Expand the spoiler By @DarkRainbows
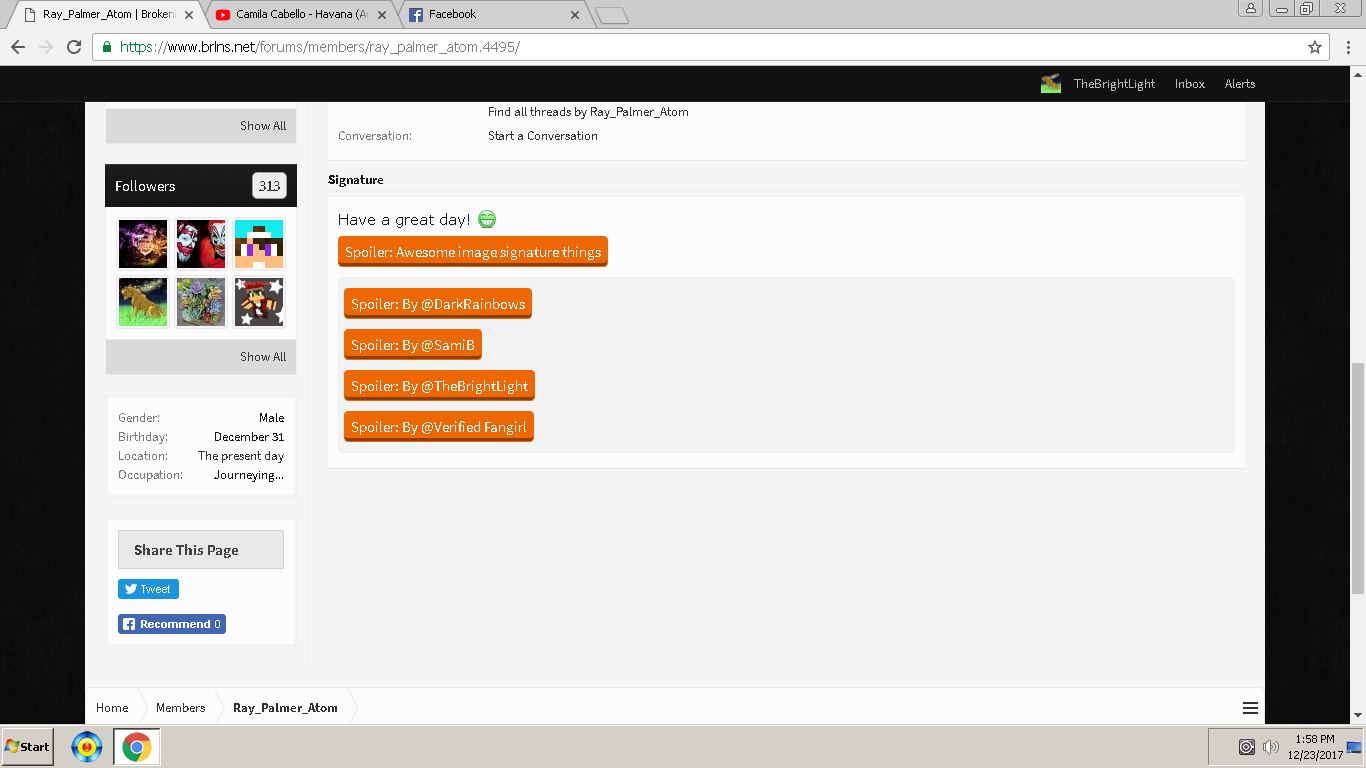 438,304
